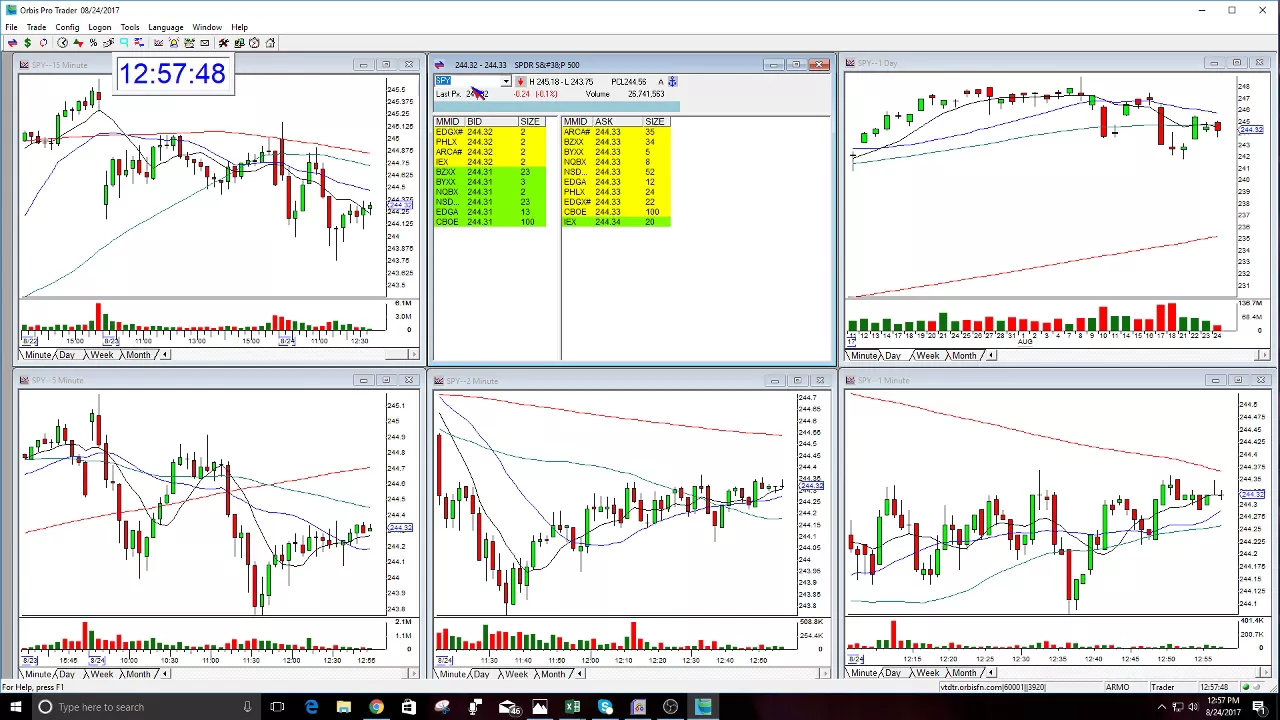Click the stopwatch toolbar icon
The image size is (1280, 720).
click(x=255, y=43)
